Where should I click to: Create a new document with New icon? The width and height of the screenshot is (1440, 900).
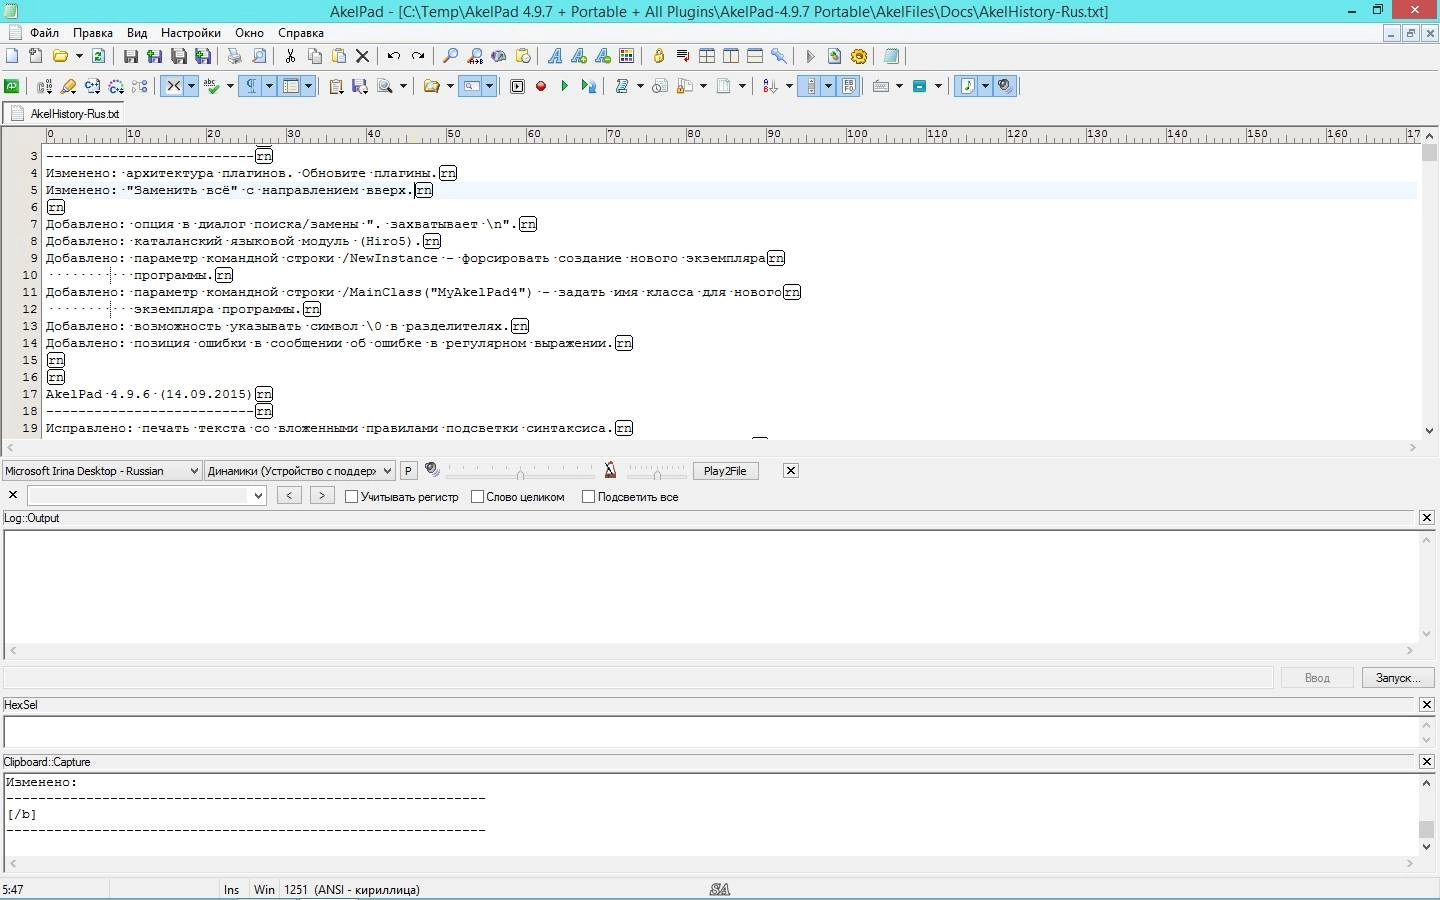tap(12, 56)
